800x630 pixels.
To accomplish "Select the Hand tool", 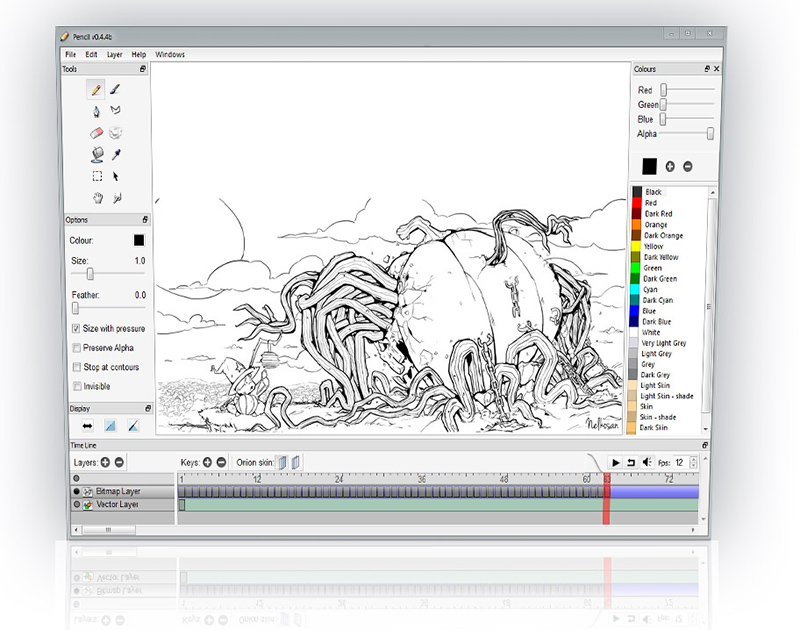I will pos(97,197).
